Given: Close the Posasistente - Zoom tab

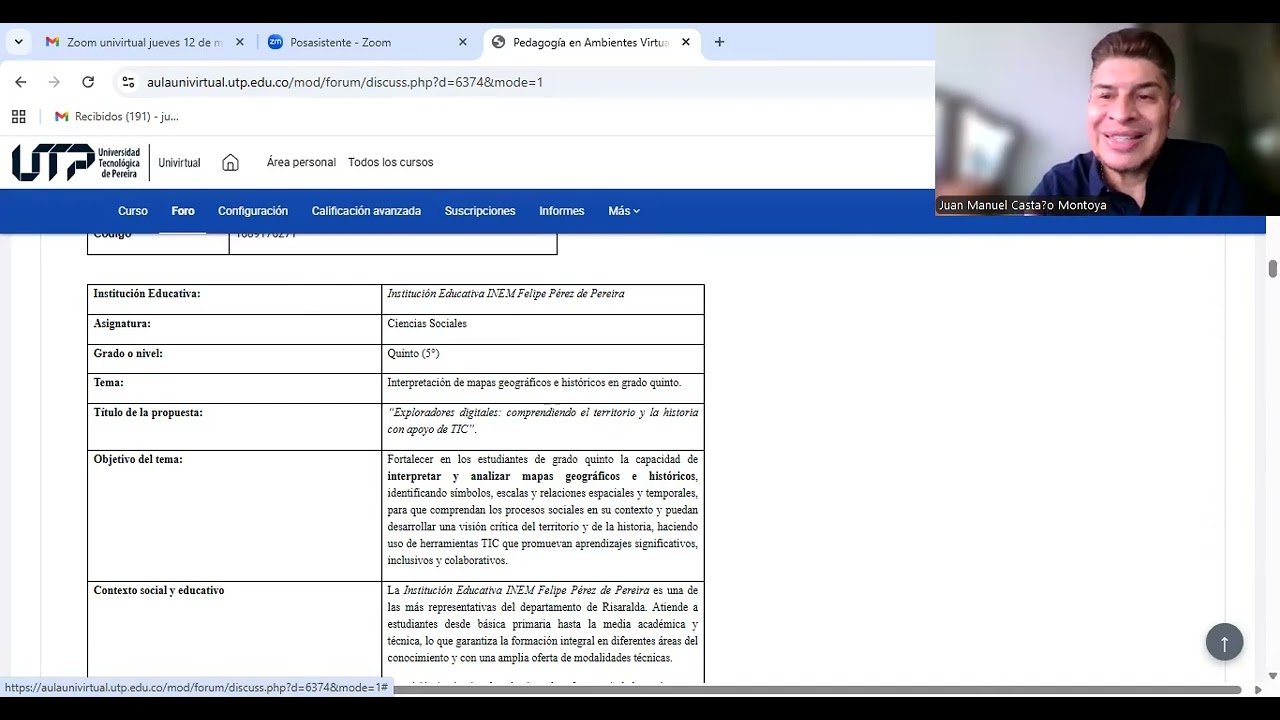Looking at the screenshot, I should [x=462, y=42].
